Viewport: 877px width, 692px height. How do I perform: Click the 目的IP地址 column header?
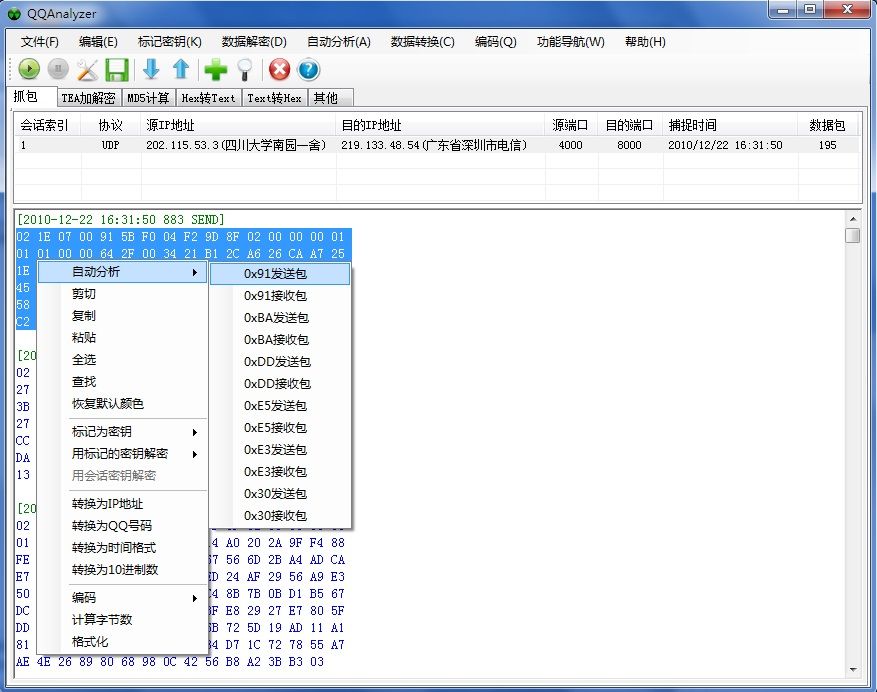(441, 125)
